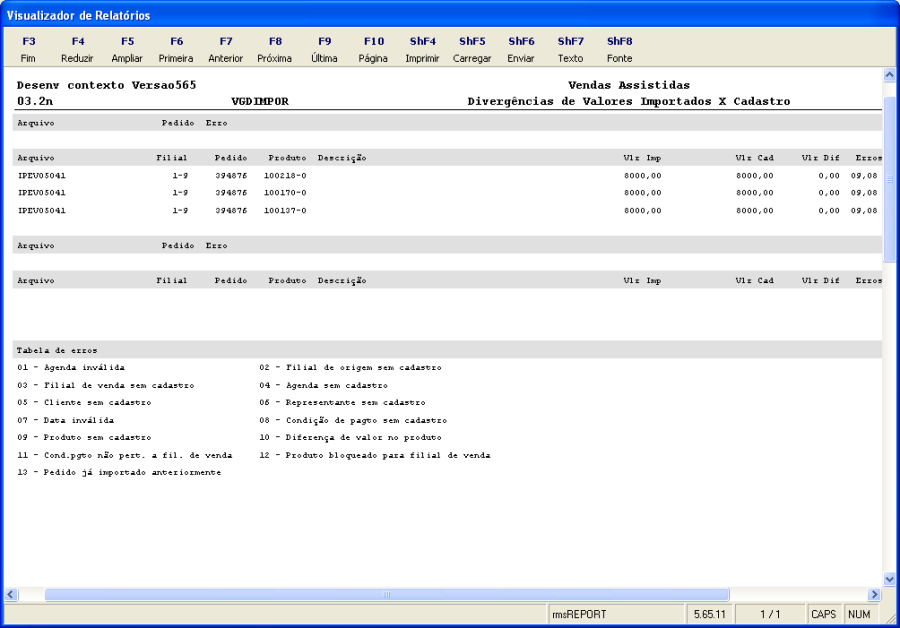
Task: Click the F3 Fim toolbar button
Action: (28, 49)
